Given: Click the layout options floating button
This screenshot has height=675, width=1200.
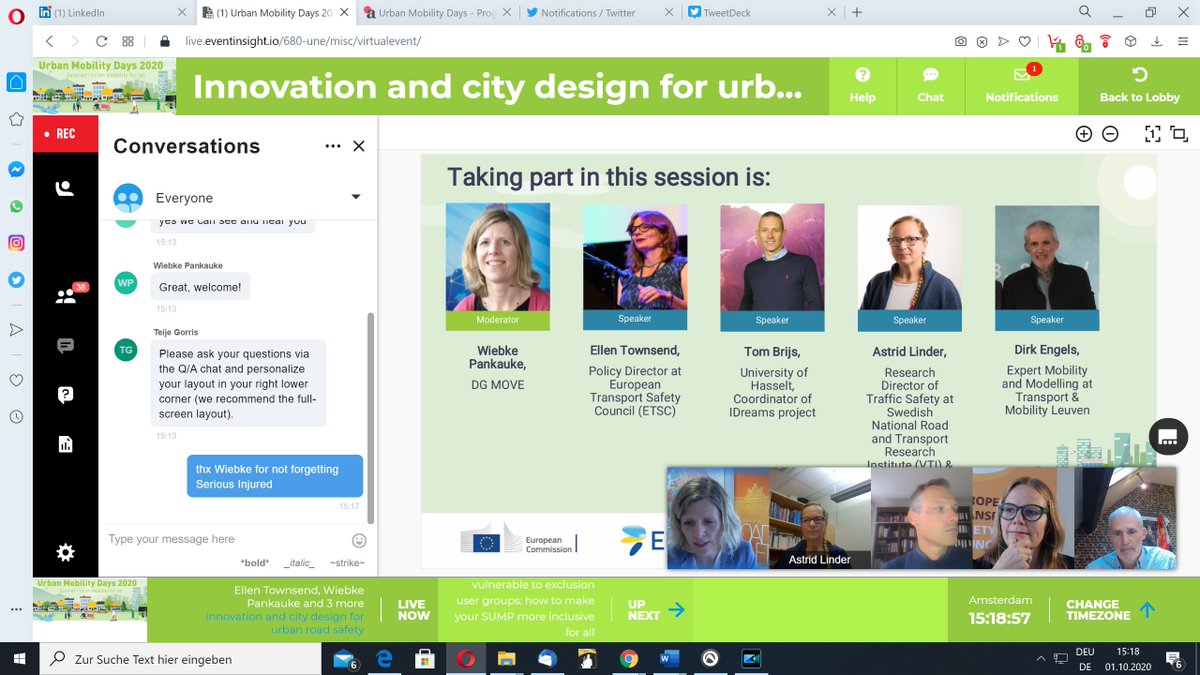Looking at the screenshot, I should click(x=1167, y=436).
